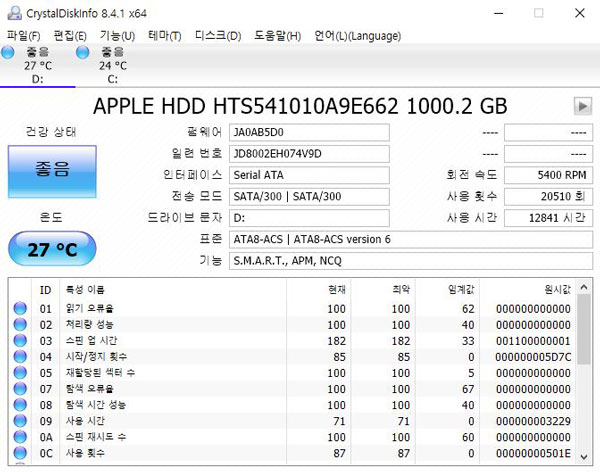Click status orb for attribute 0C
Screen dimensions: 600x472
[x=20, y=453]
